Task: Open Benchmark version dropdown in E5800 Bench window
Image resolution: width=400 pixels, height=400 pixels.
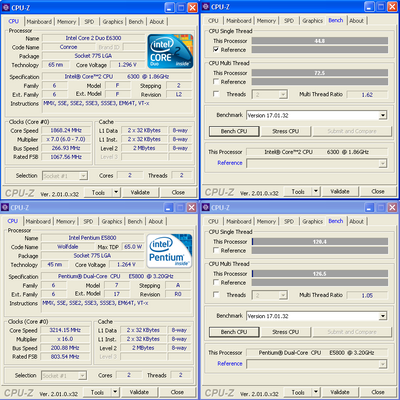Action: pyautogui.click(x=383, y=316)
